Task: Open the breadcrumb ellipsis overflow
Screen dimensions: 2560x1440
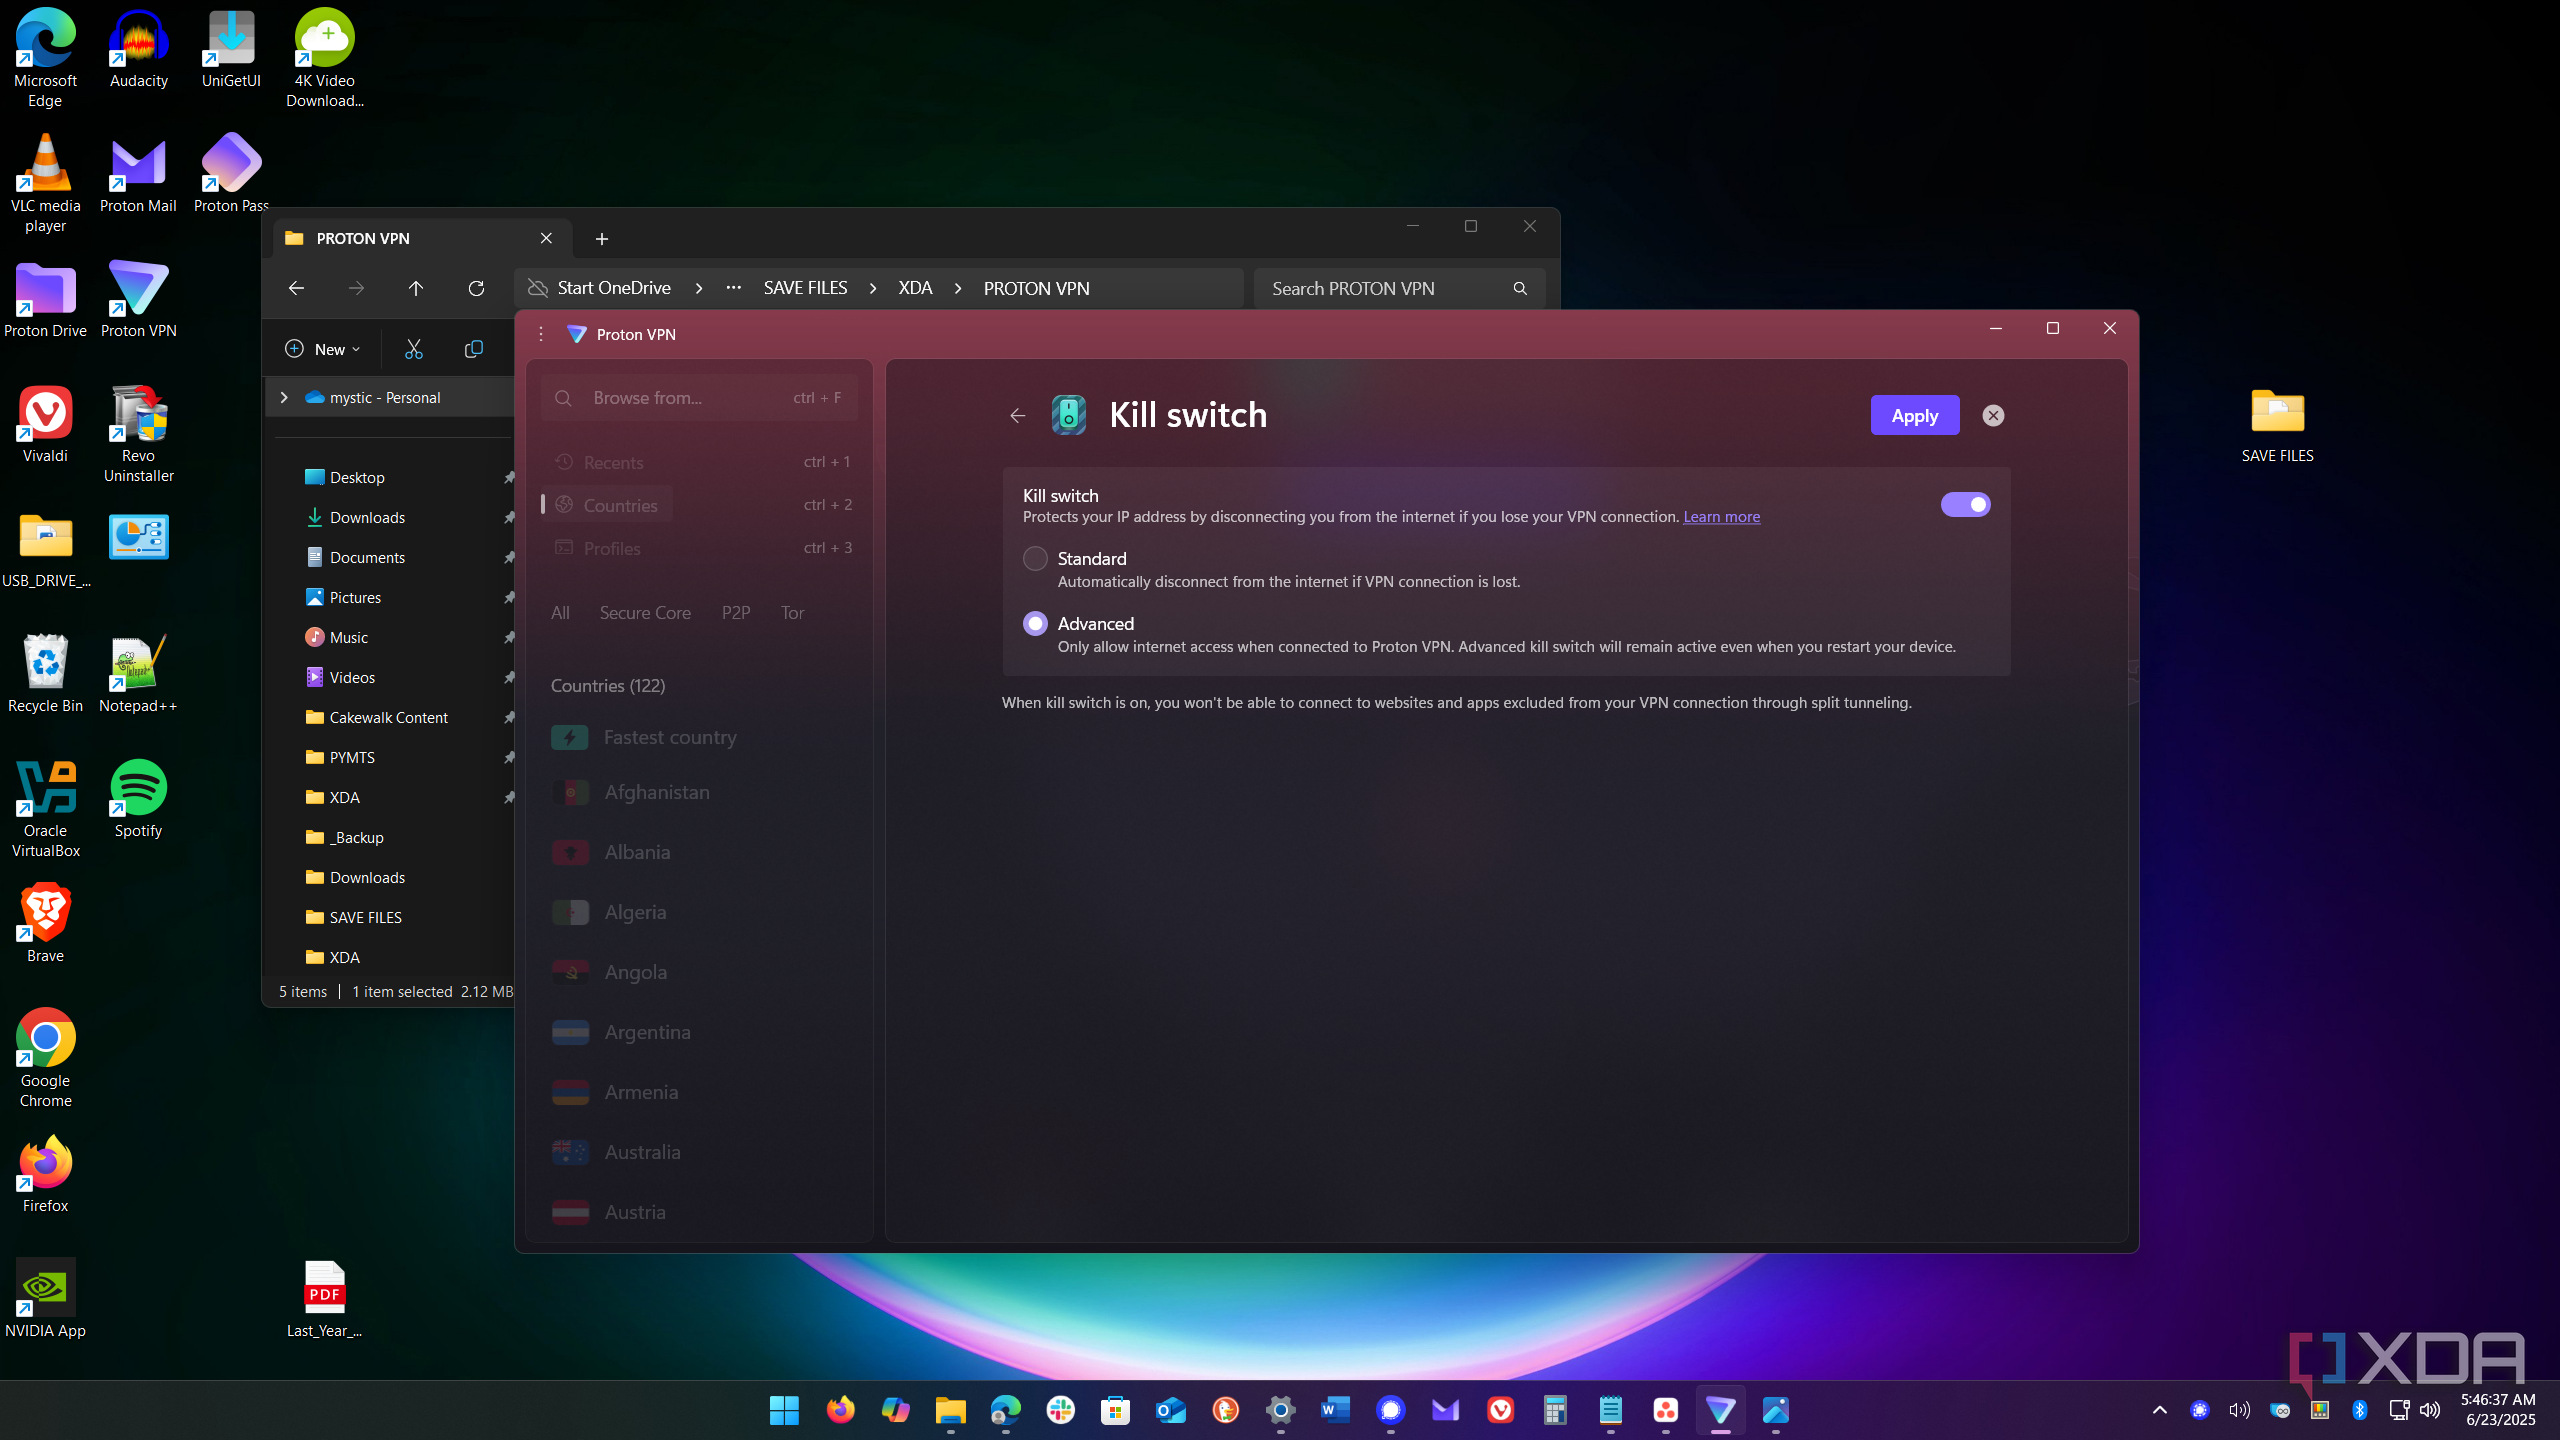Action: pos(734,288)
